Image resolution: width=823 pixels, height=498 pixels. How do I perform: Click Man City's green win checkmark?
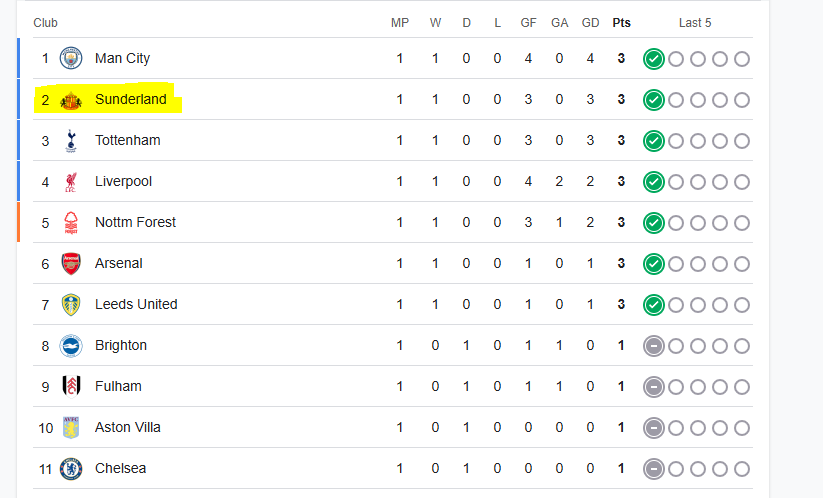click(653, 59)
